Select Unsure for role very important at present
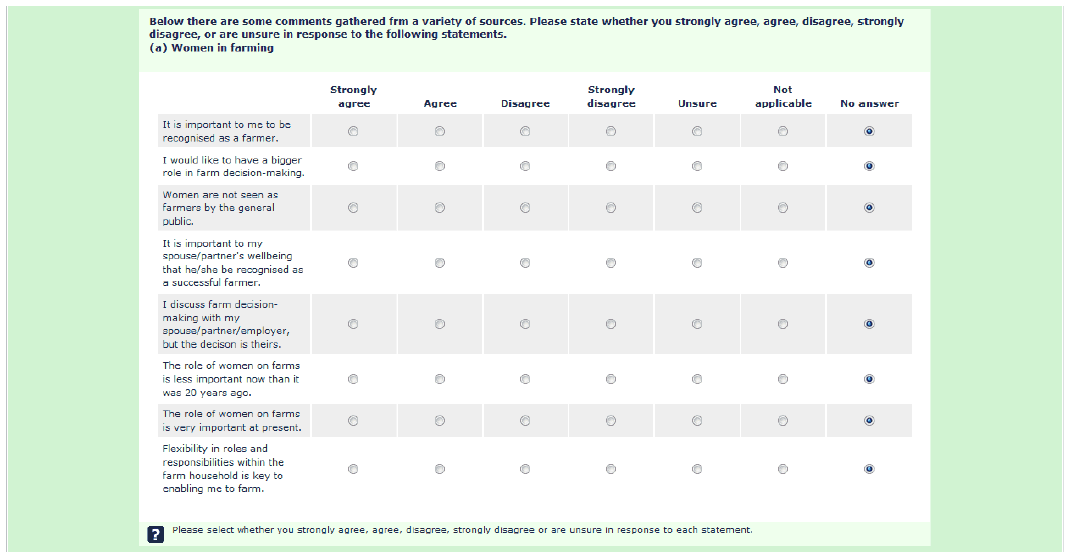 (x=697, y=421)
